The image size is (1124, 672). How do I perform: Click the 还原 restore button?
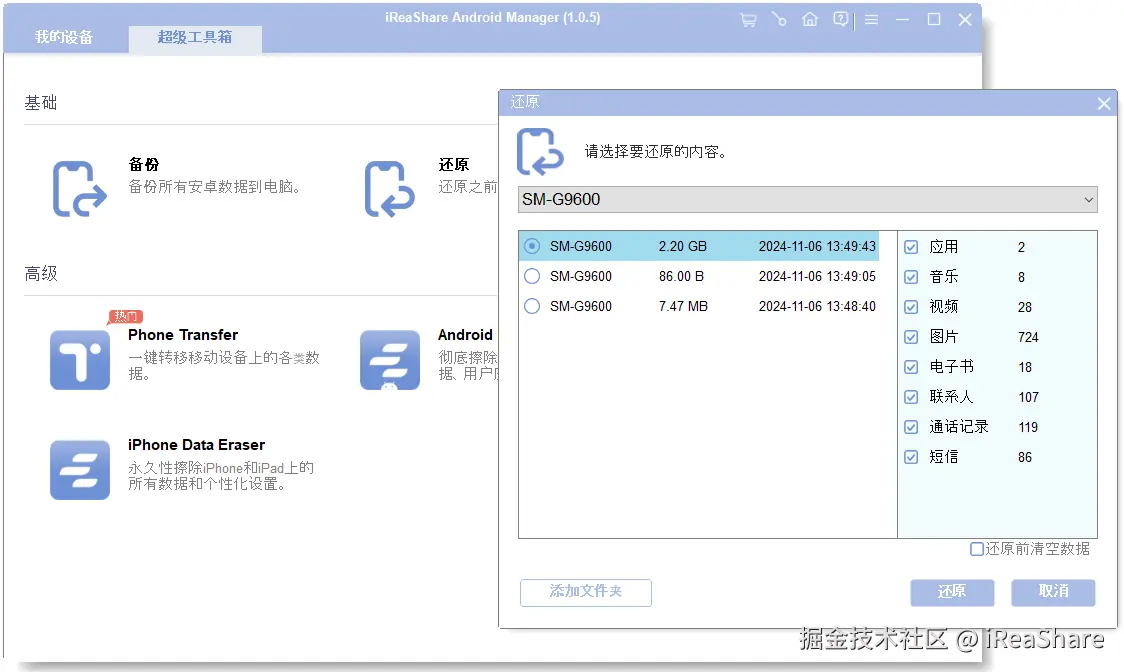(952, 592)
